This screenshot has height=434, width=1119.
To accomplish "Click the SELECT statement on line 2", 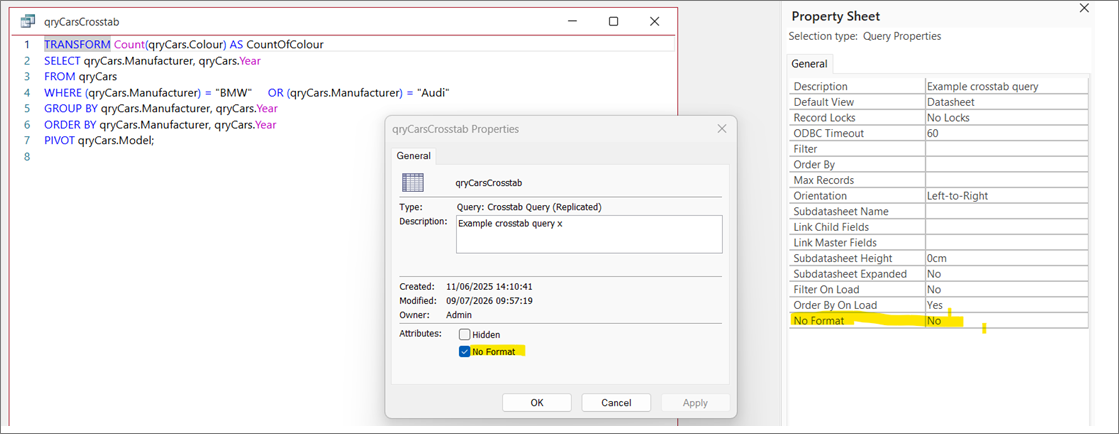I will point(152,61).
